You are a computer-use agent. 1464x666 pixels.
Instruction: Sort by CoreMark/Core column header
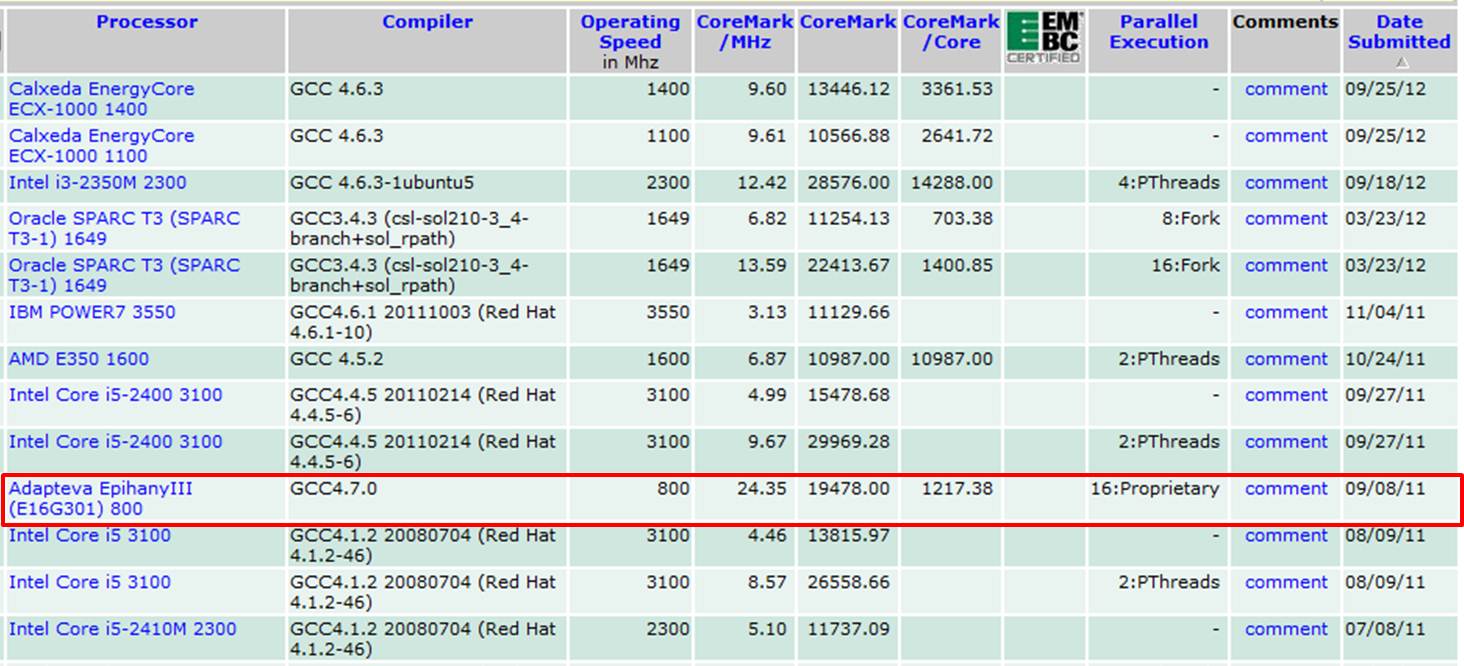point(950,32)
